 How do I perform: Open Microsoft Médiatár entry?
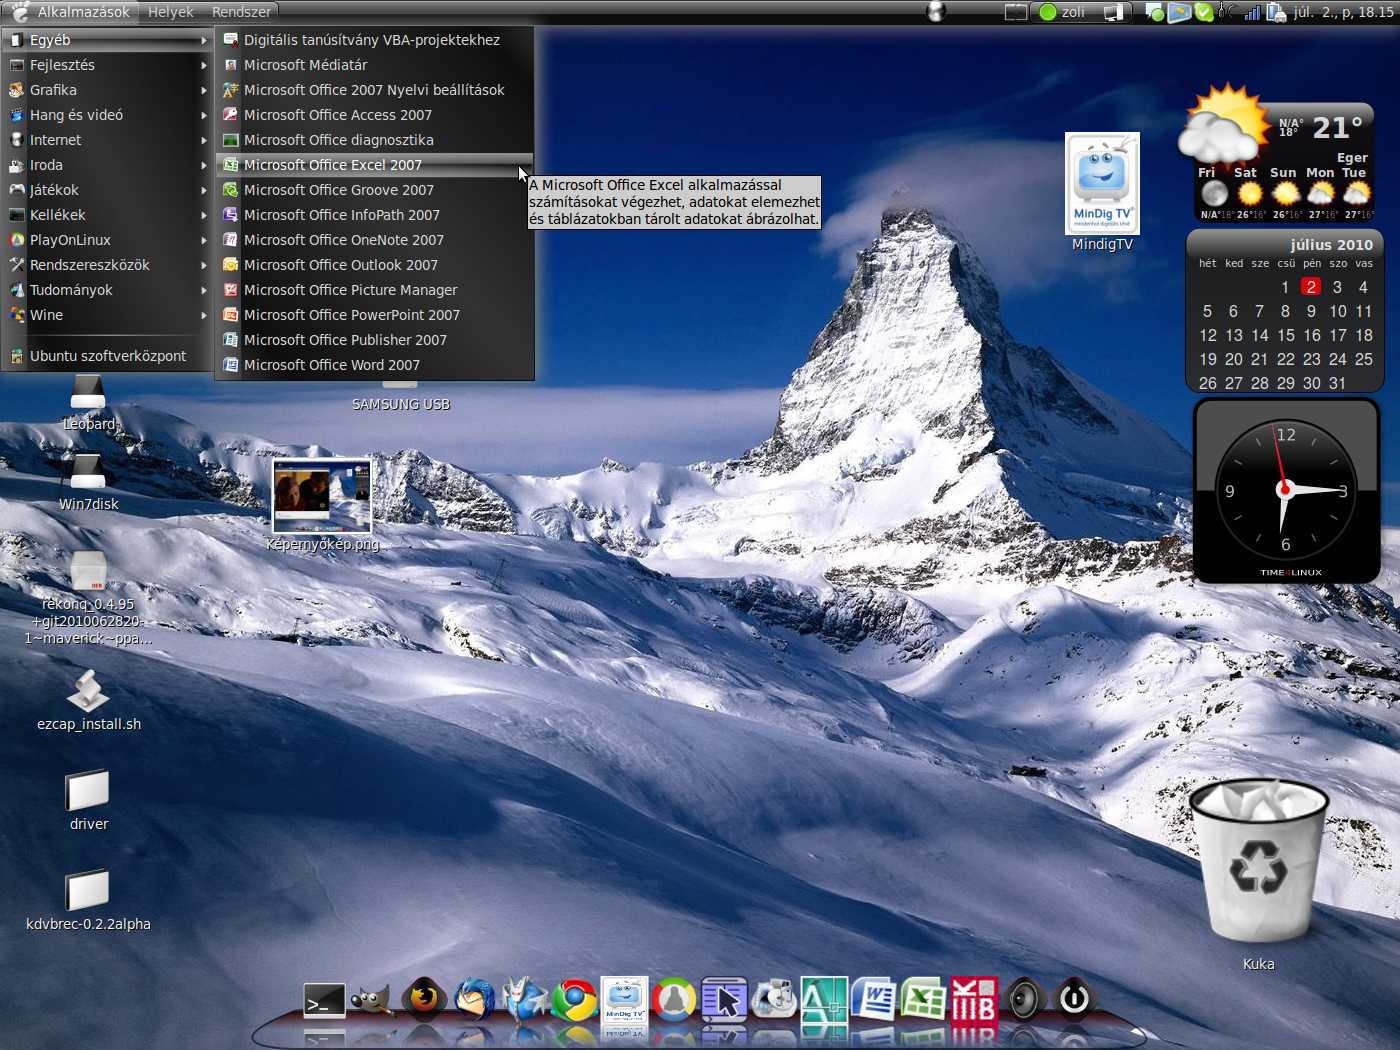pyautogui.click(x=374, y=65)
